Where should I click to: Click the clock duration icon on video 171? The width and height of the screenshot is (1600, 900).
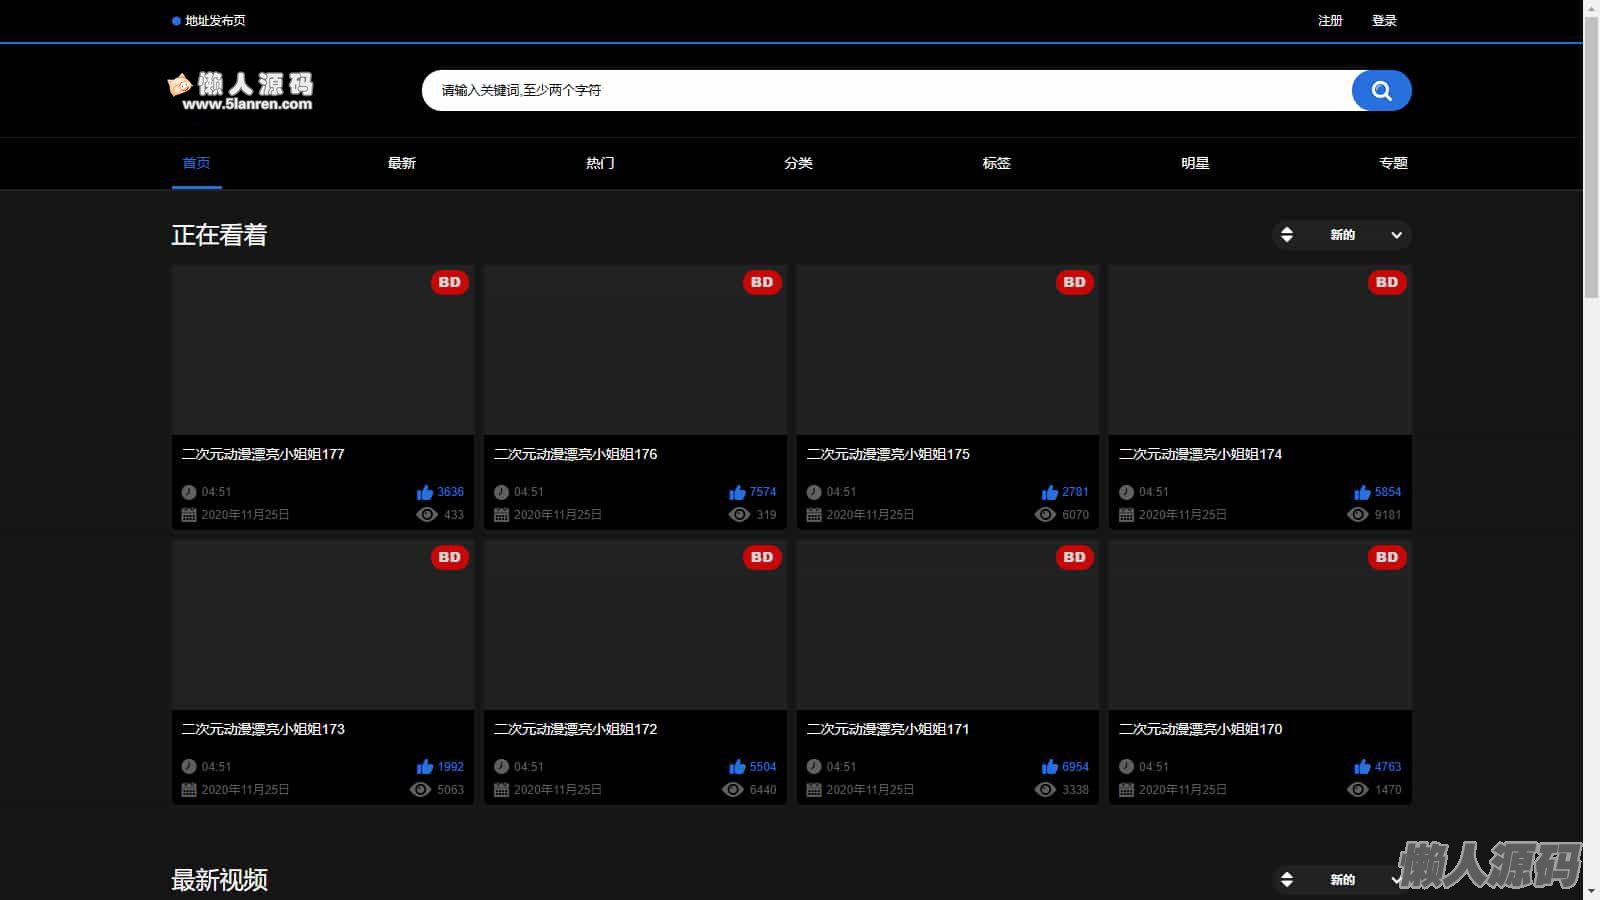(814, 767)
